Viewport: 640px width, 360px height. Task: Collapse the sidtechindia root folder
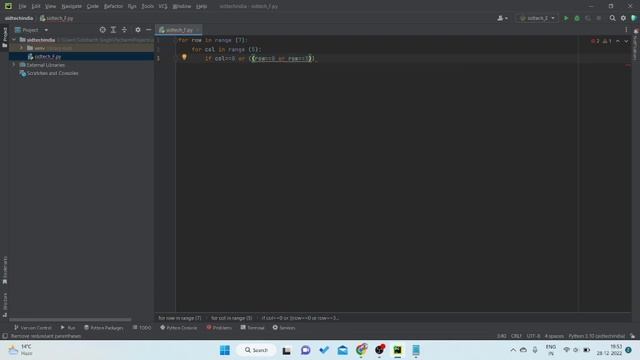14,40
